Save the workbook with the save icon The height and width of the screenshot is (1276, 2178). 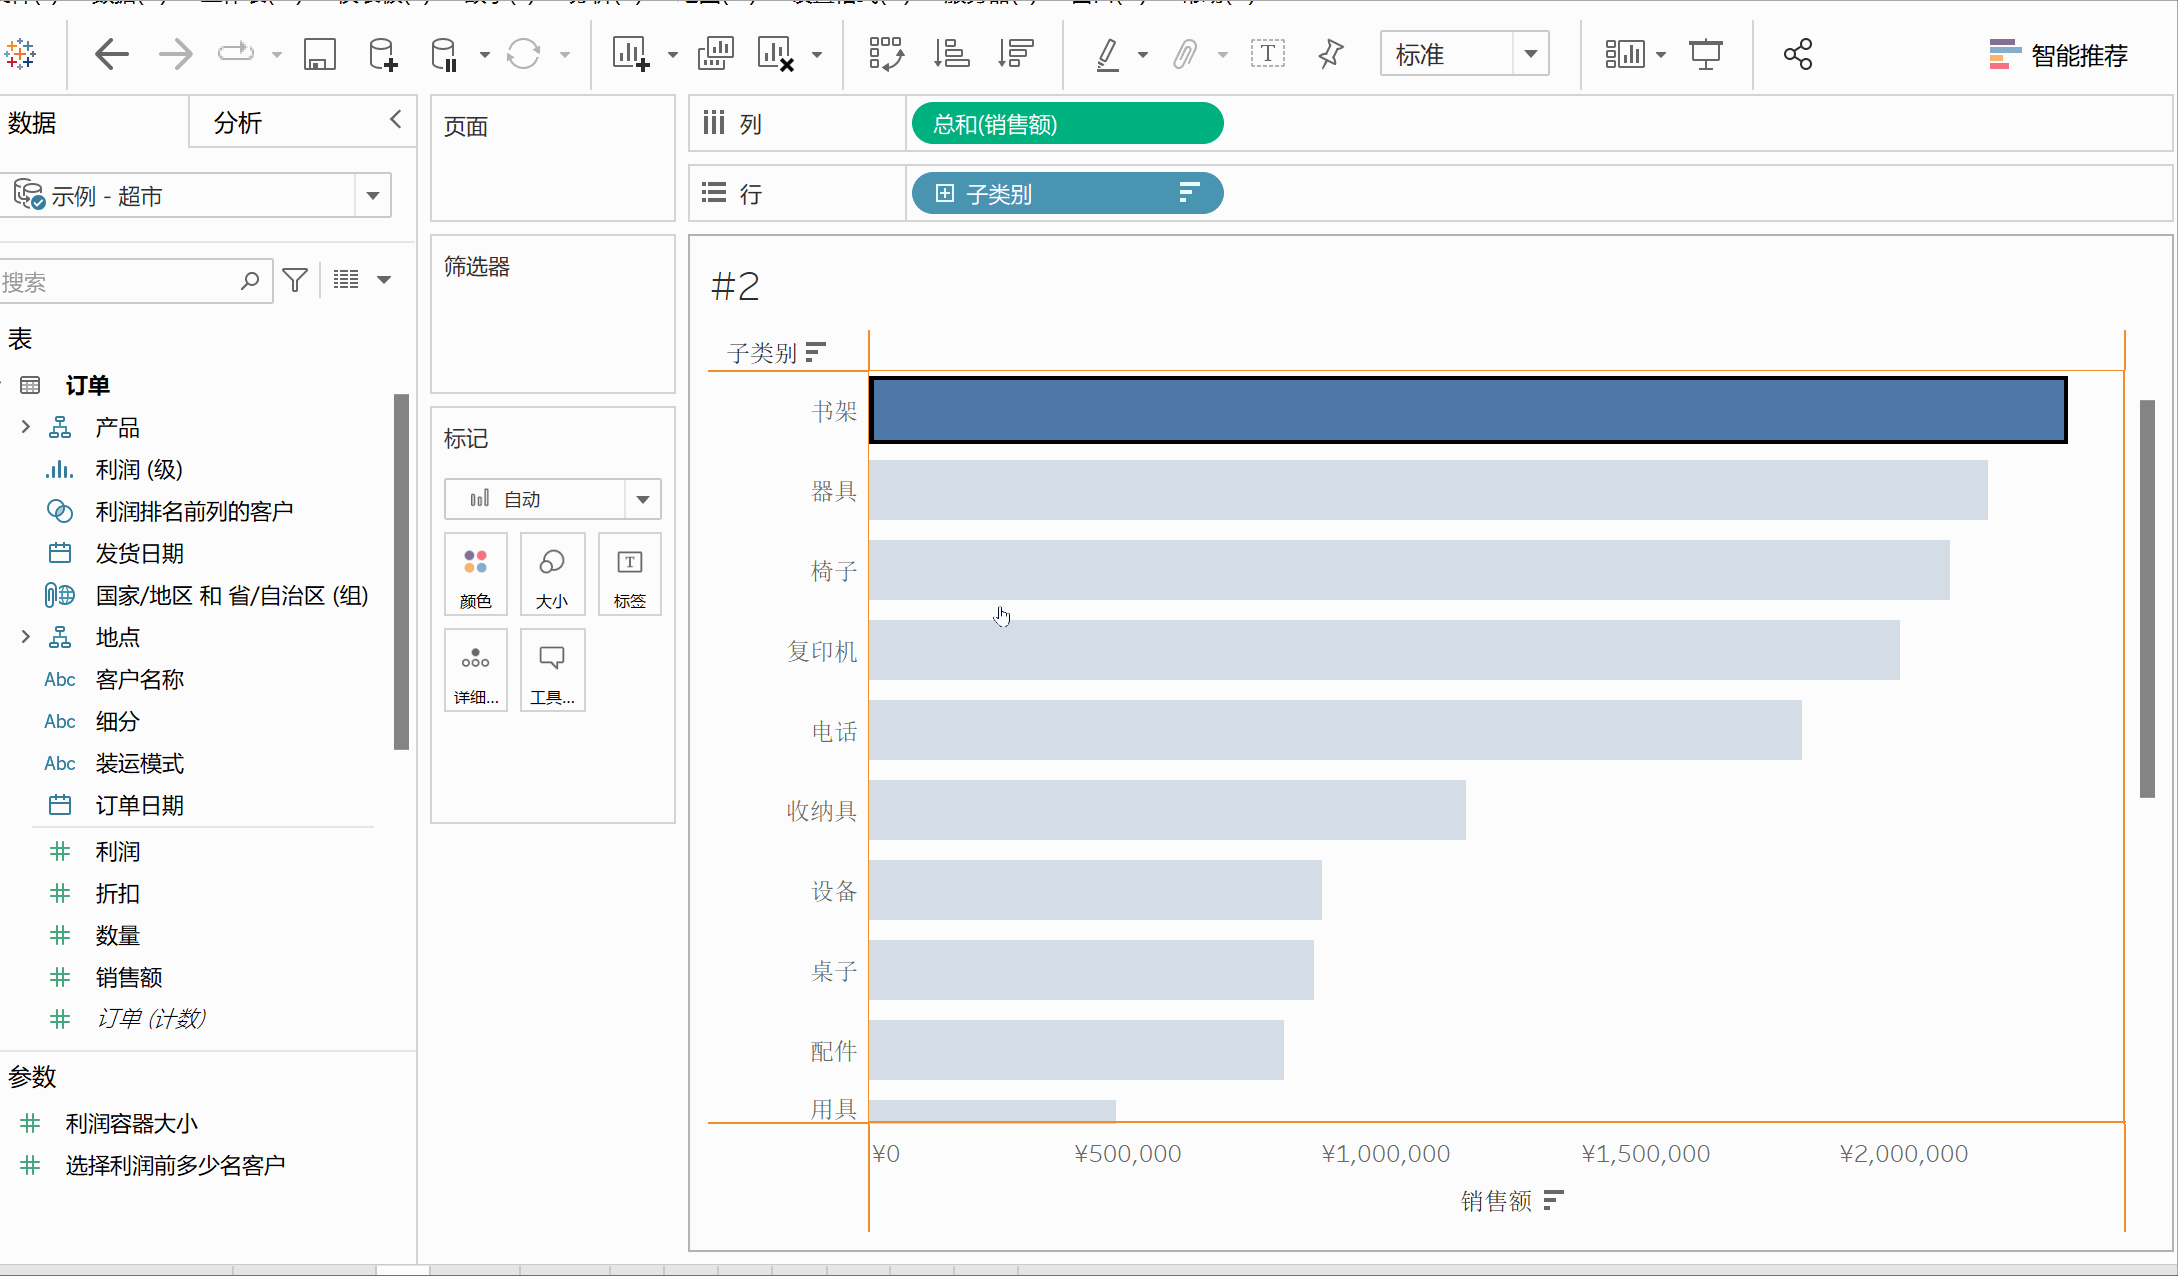point(319,54)
